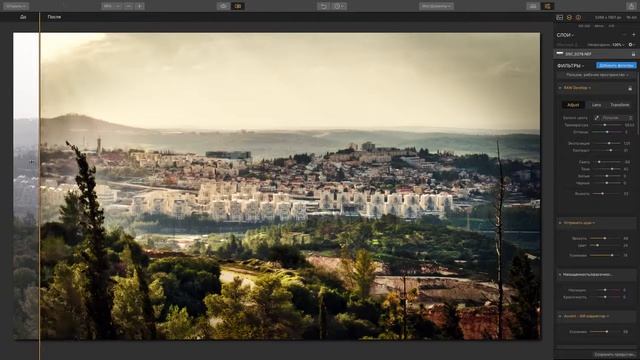Zoom out with the minus button

point(128,6)
